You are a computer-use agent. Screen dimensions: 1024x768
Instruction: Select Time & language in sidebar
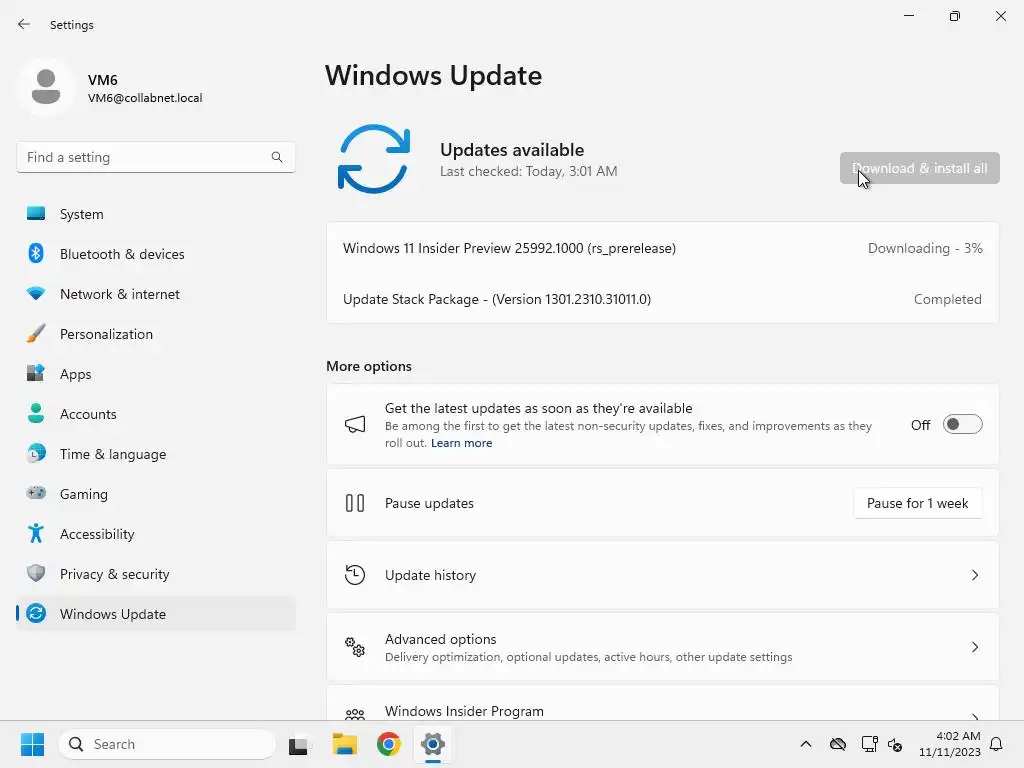(156, 453)
